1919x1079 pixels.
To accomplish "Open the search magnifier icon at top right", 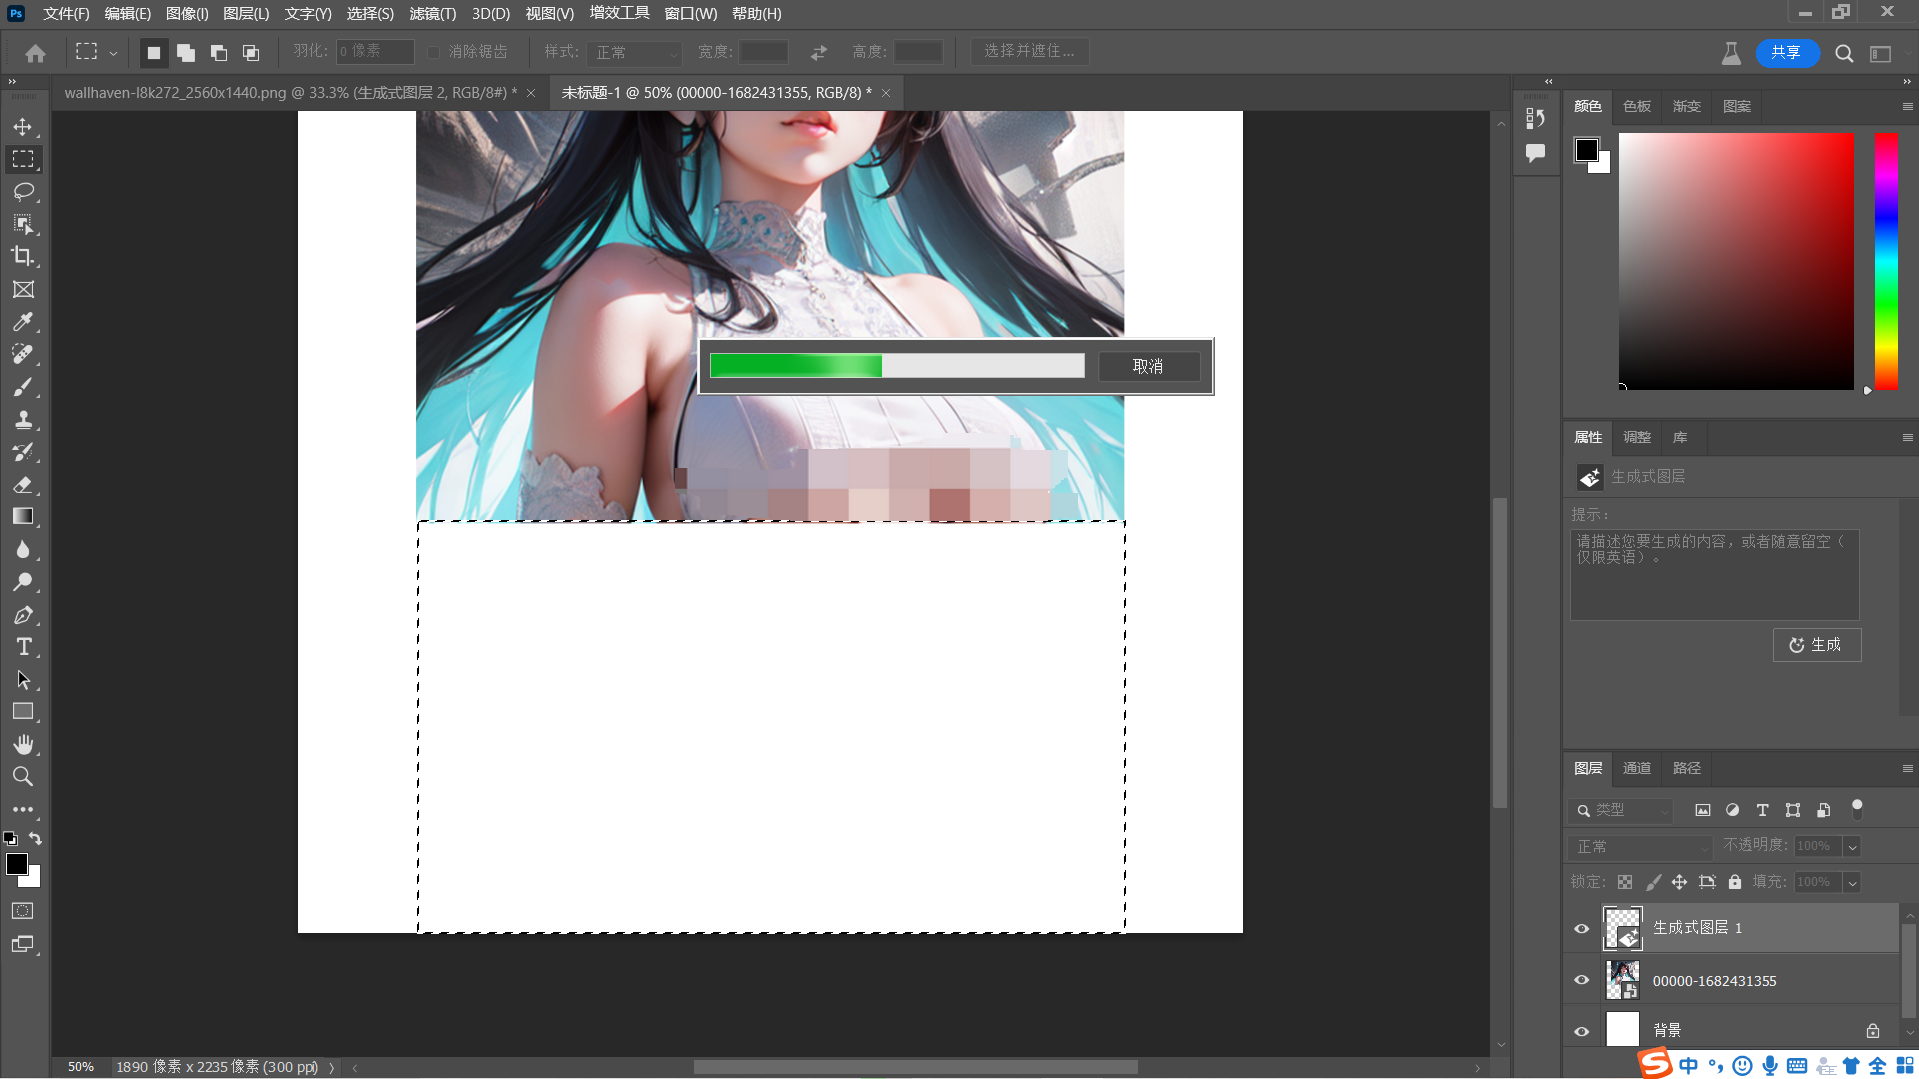I will point(1844,53).
